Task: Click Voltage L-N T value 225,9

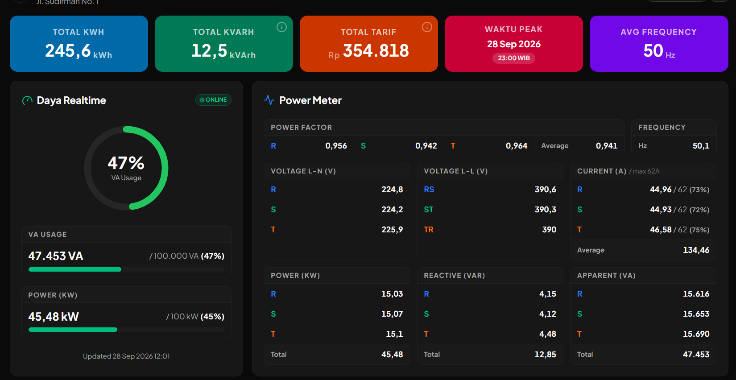Action: pyautogui.click(x=392, y=230)
